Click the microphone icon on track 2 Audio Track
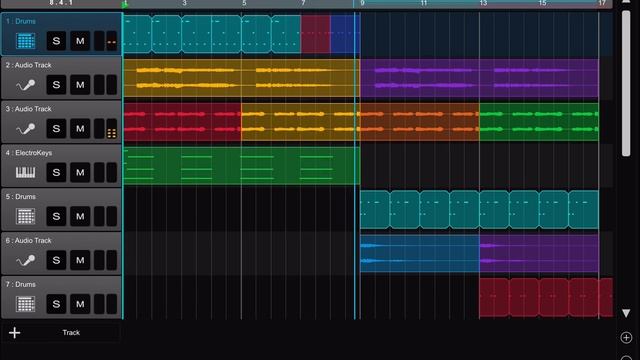640x360 pixels. tap(25, 85)
